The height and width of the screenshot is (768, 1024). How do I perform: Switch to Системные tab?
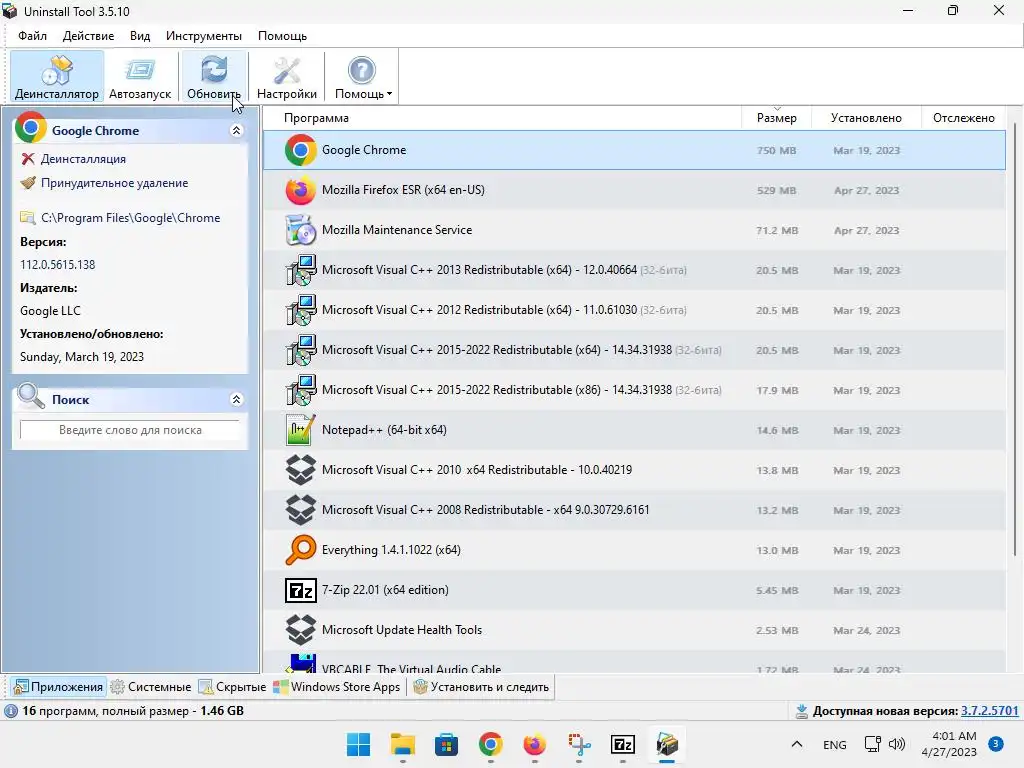(x=151, y=687)
